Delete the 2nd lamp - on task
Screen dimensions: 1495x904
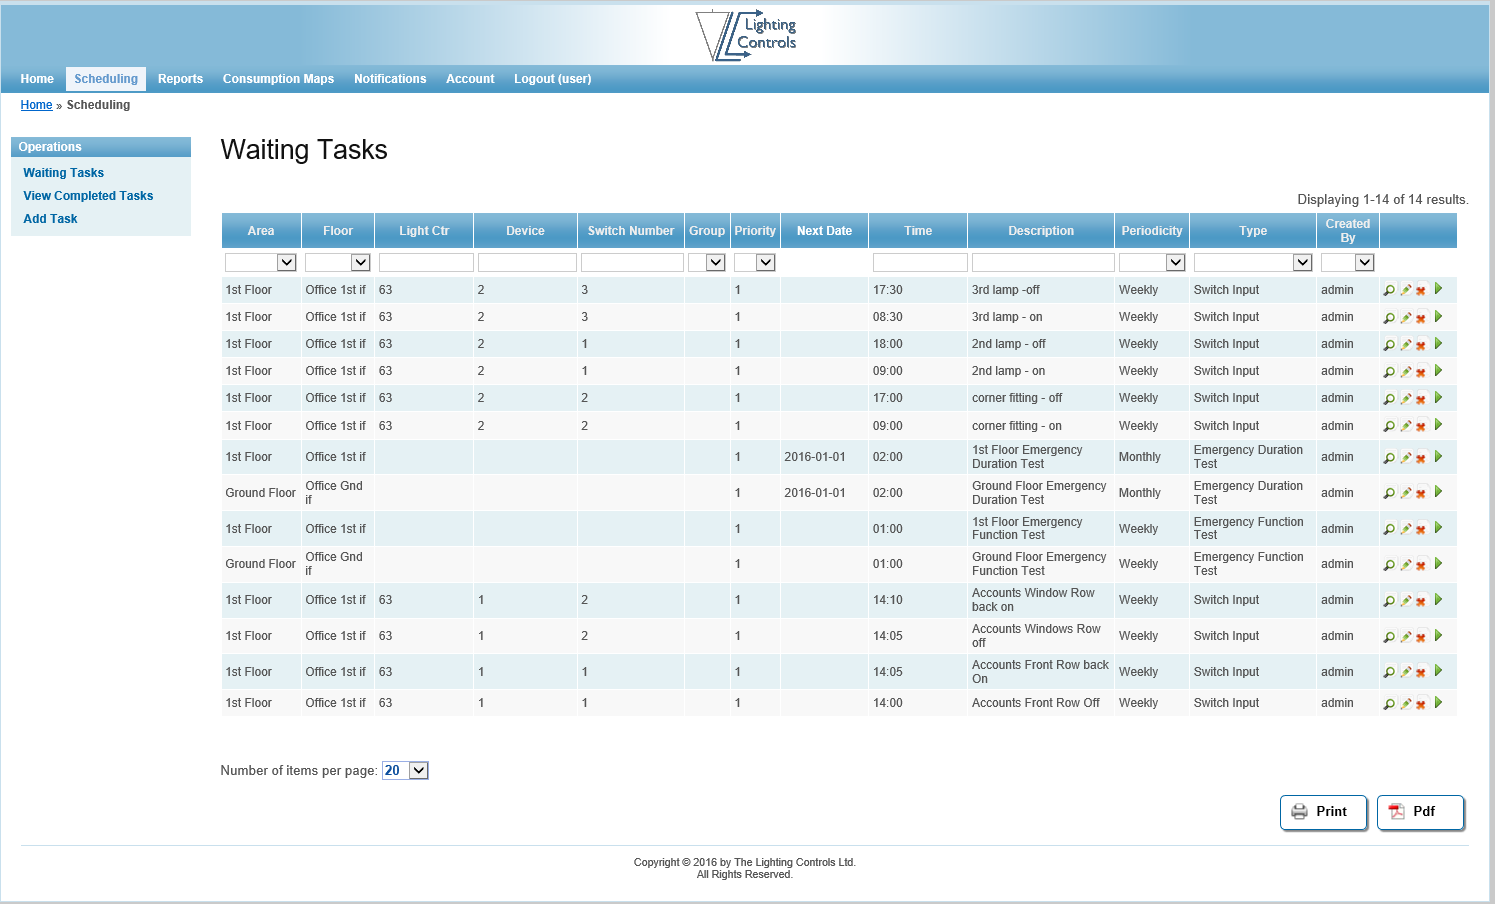[1420, 371]
